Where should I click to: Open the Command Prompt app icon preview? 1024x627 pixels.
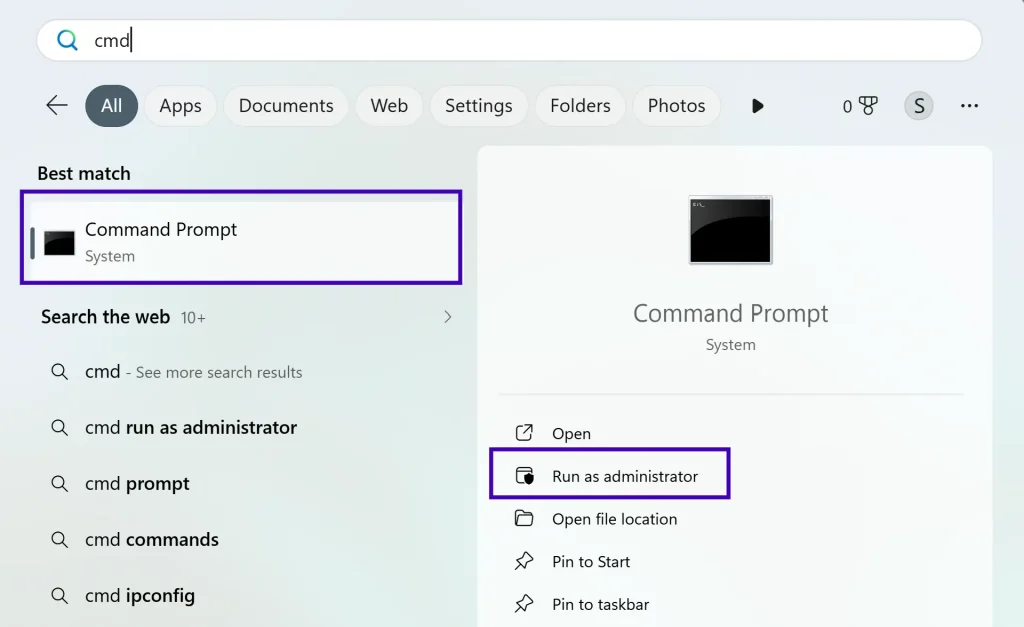(x=730, y=230)
